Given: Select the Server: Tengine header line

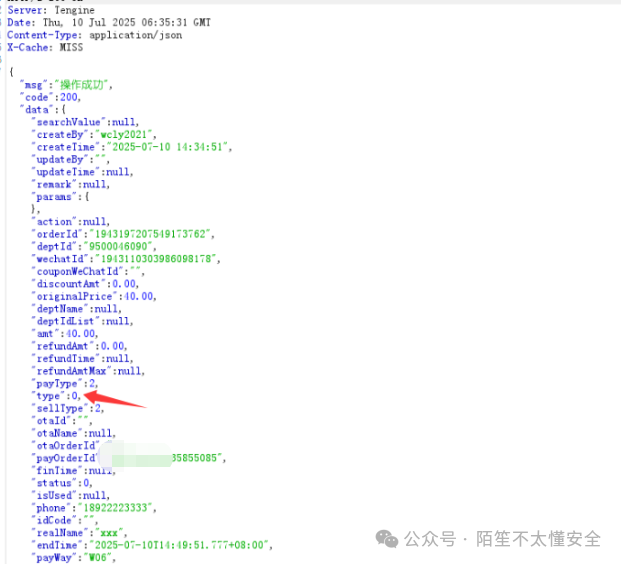Looking at the screenshot, I should click(51, 10).
